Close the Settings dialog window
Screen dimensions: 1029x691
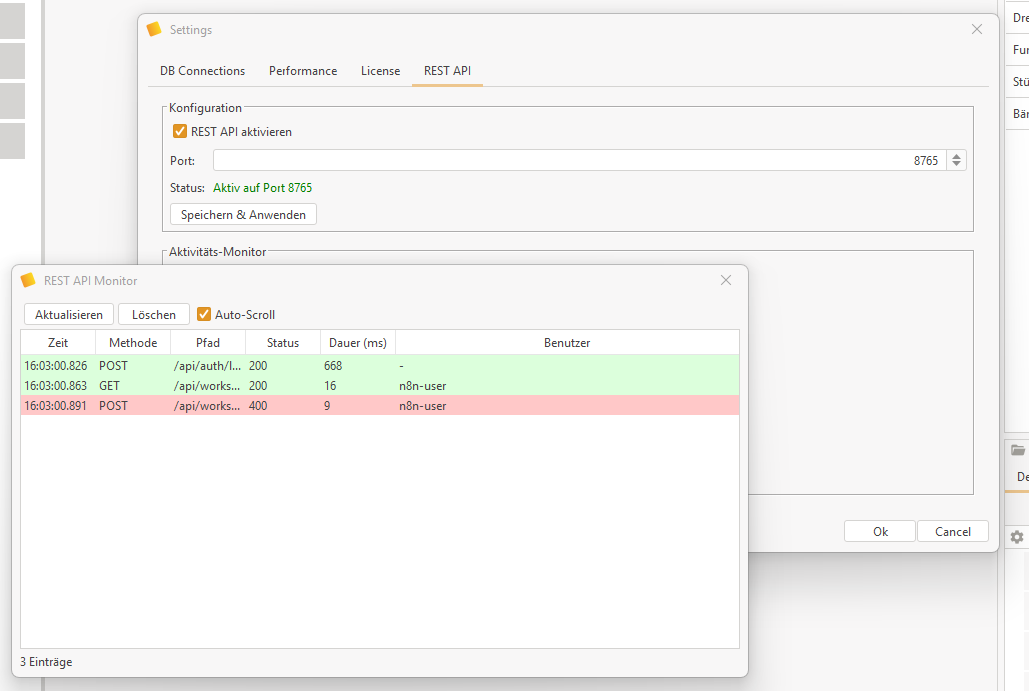pos(977,29)
